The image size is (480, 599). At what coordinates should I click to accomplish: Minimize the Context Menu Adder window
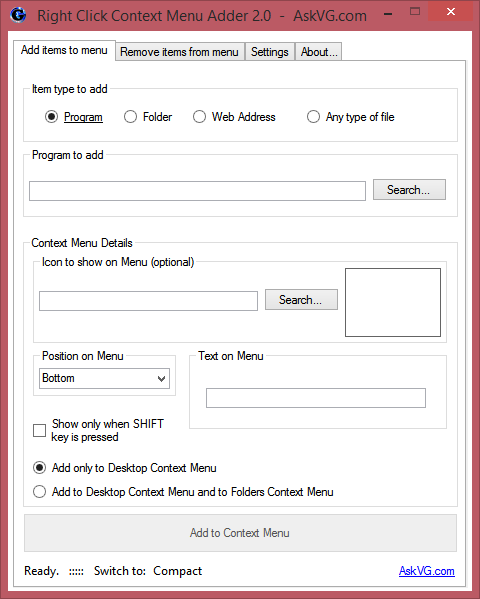tap(388, 14)
